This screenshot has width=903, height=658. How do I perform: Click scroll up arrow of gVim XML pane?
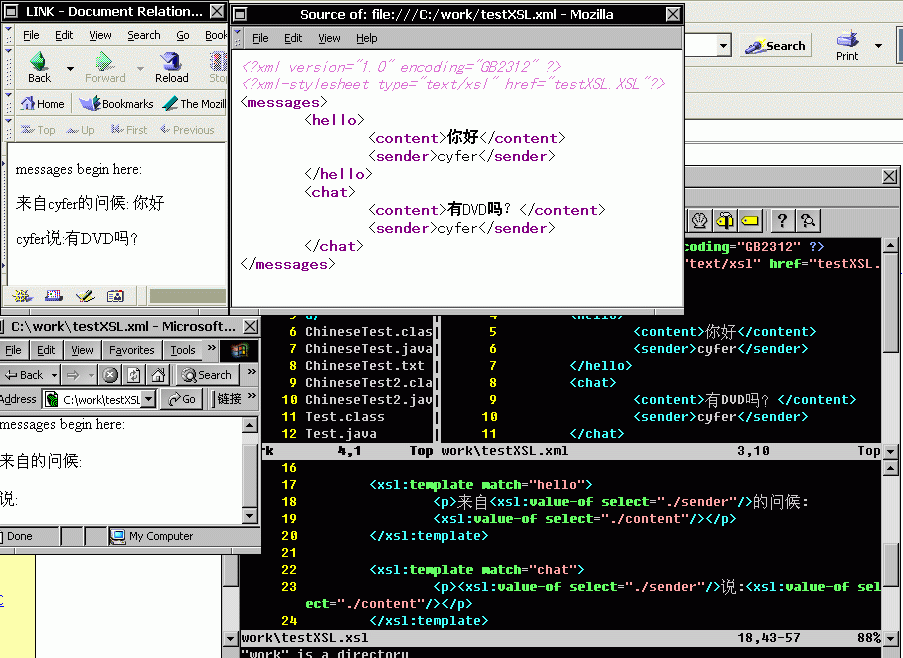tap(890, 246)
